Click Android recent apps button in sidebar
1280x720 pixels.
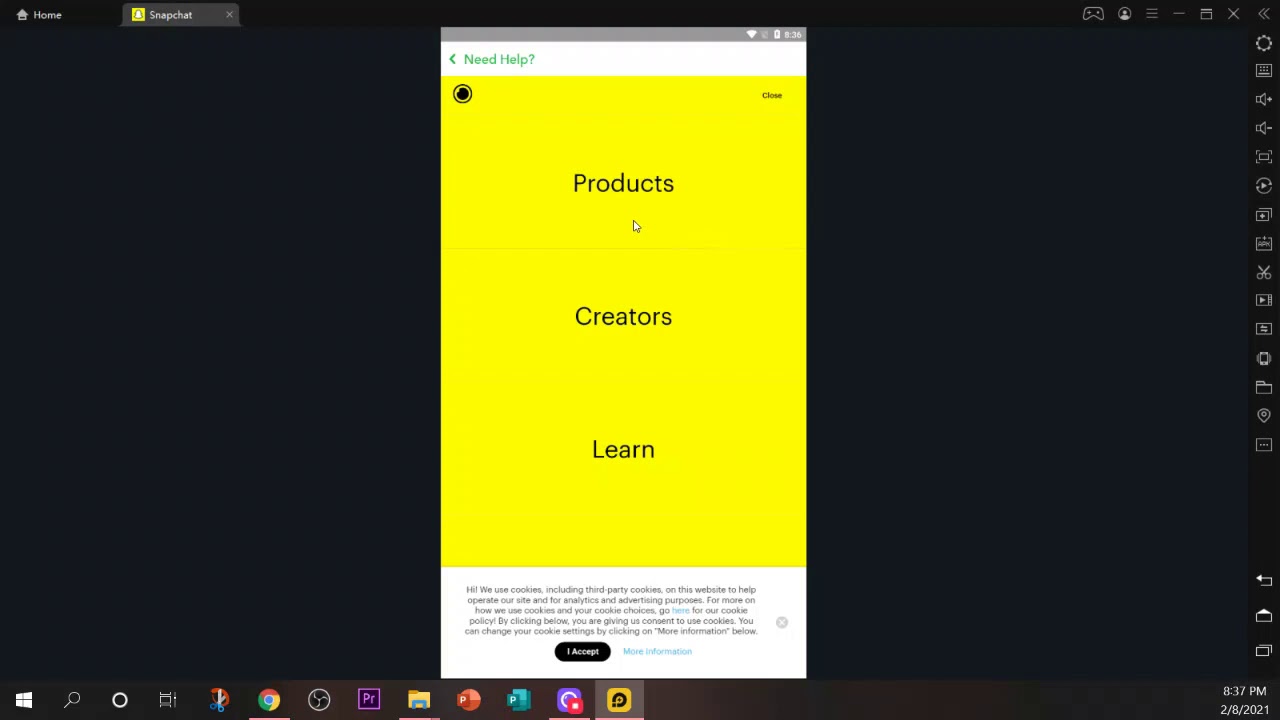[1264, 650]
